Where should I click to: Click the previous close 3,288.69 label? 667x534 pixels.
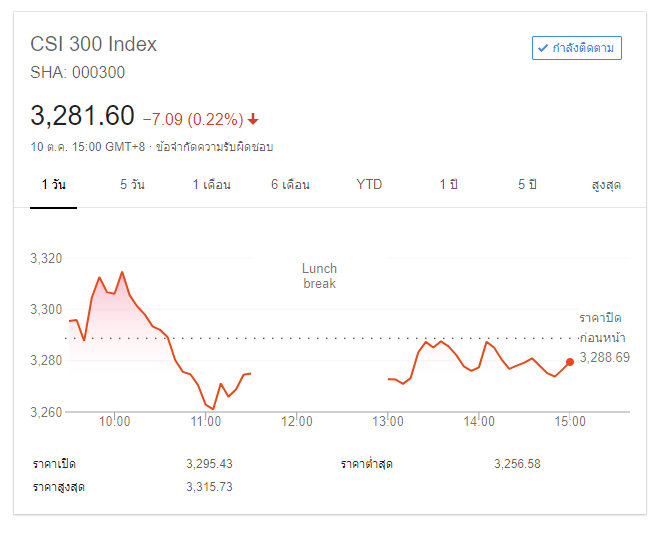pos(604,357)
